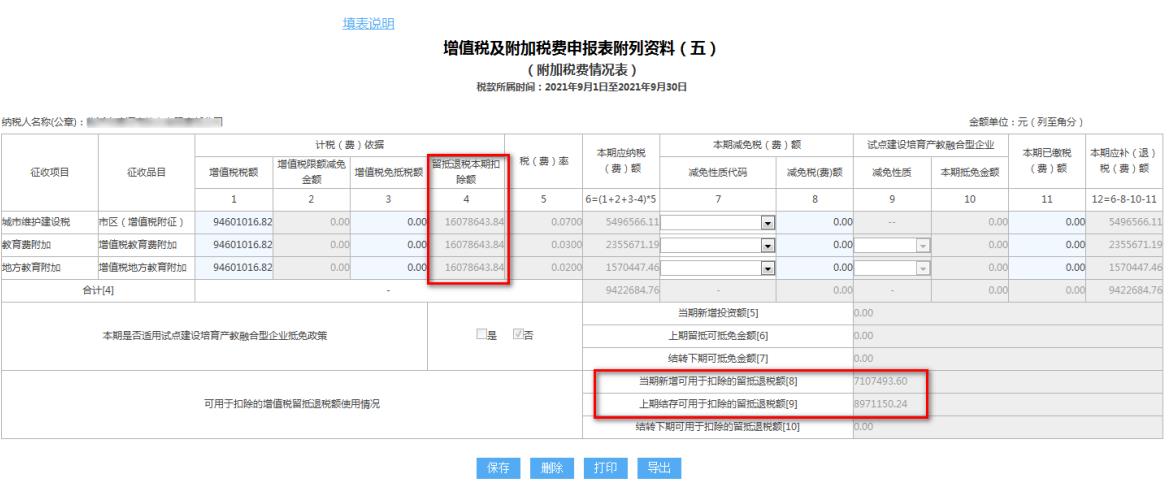Click the 删除 button
Screen dimensions: 1173x481
click(553, 467)
